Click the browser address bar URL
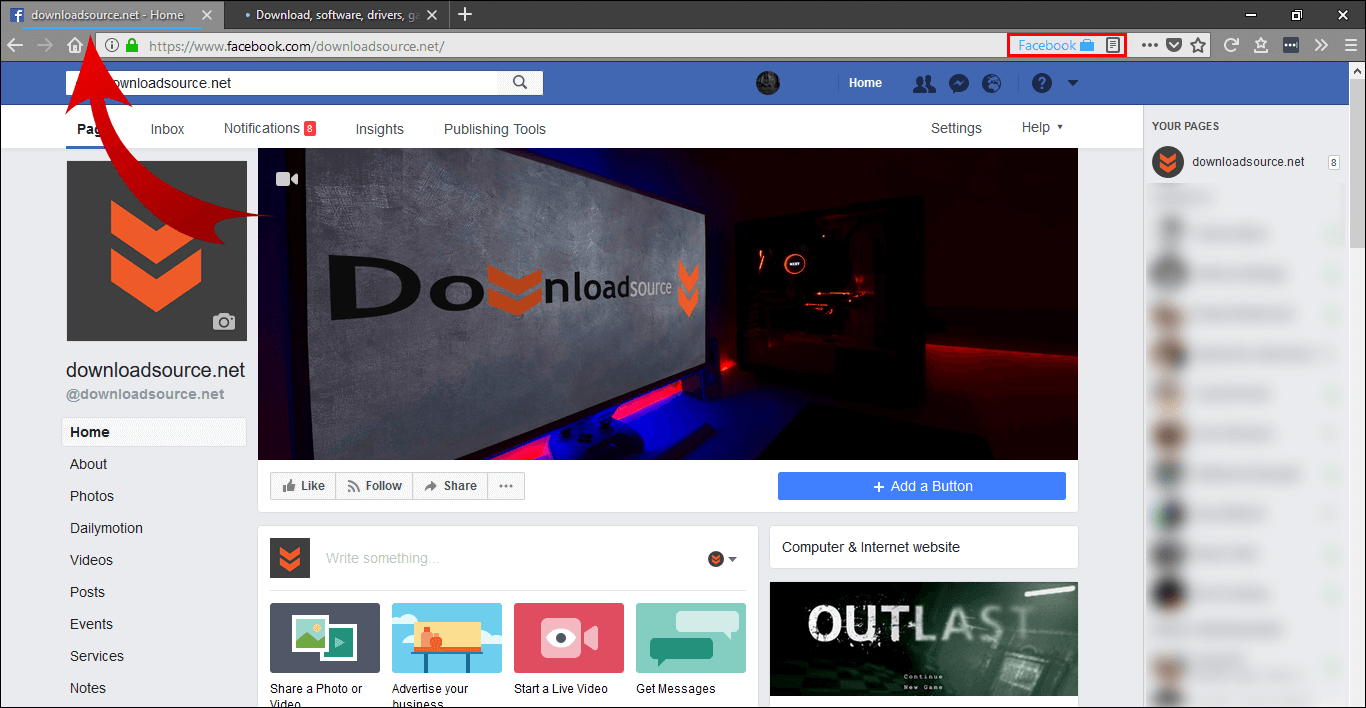Screen dimensions: 1366x708 click(x=296, y=46)
